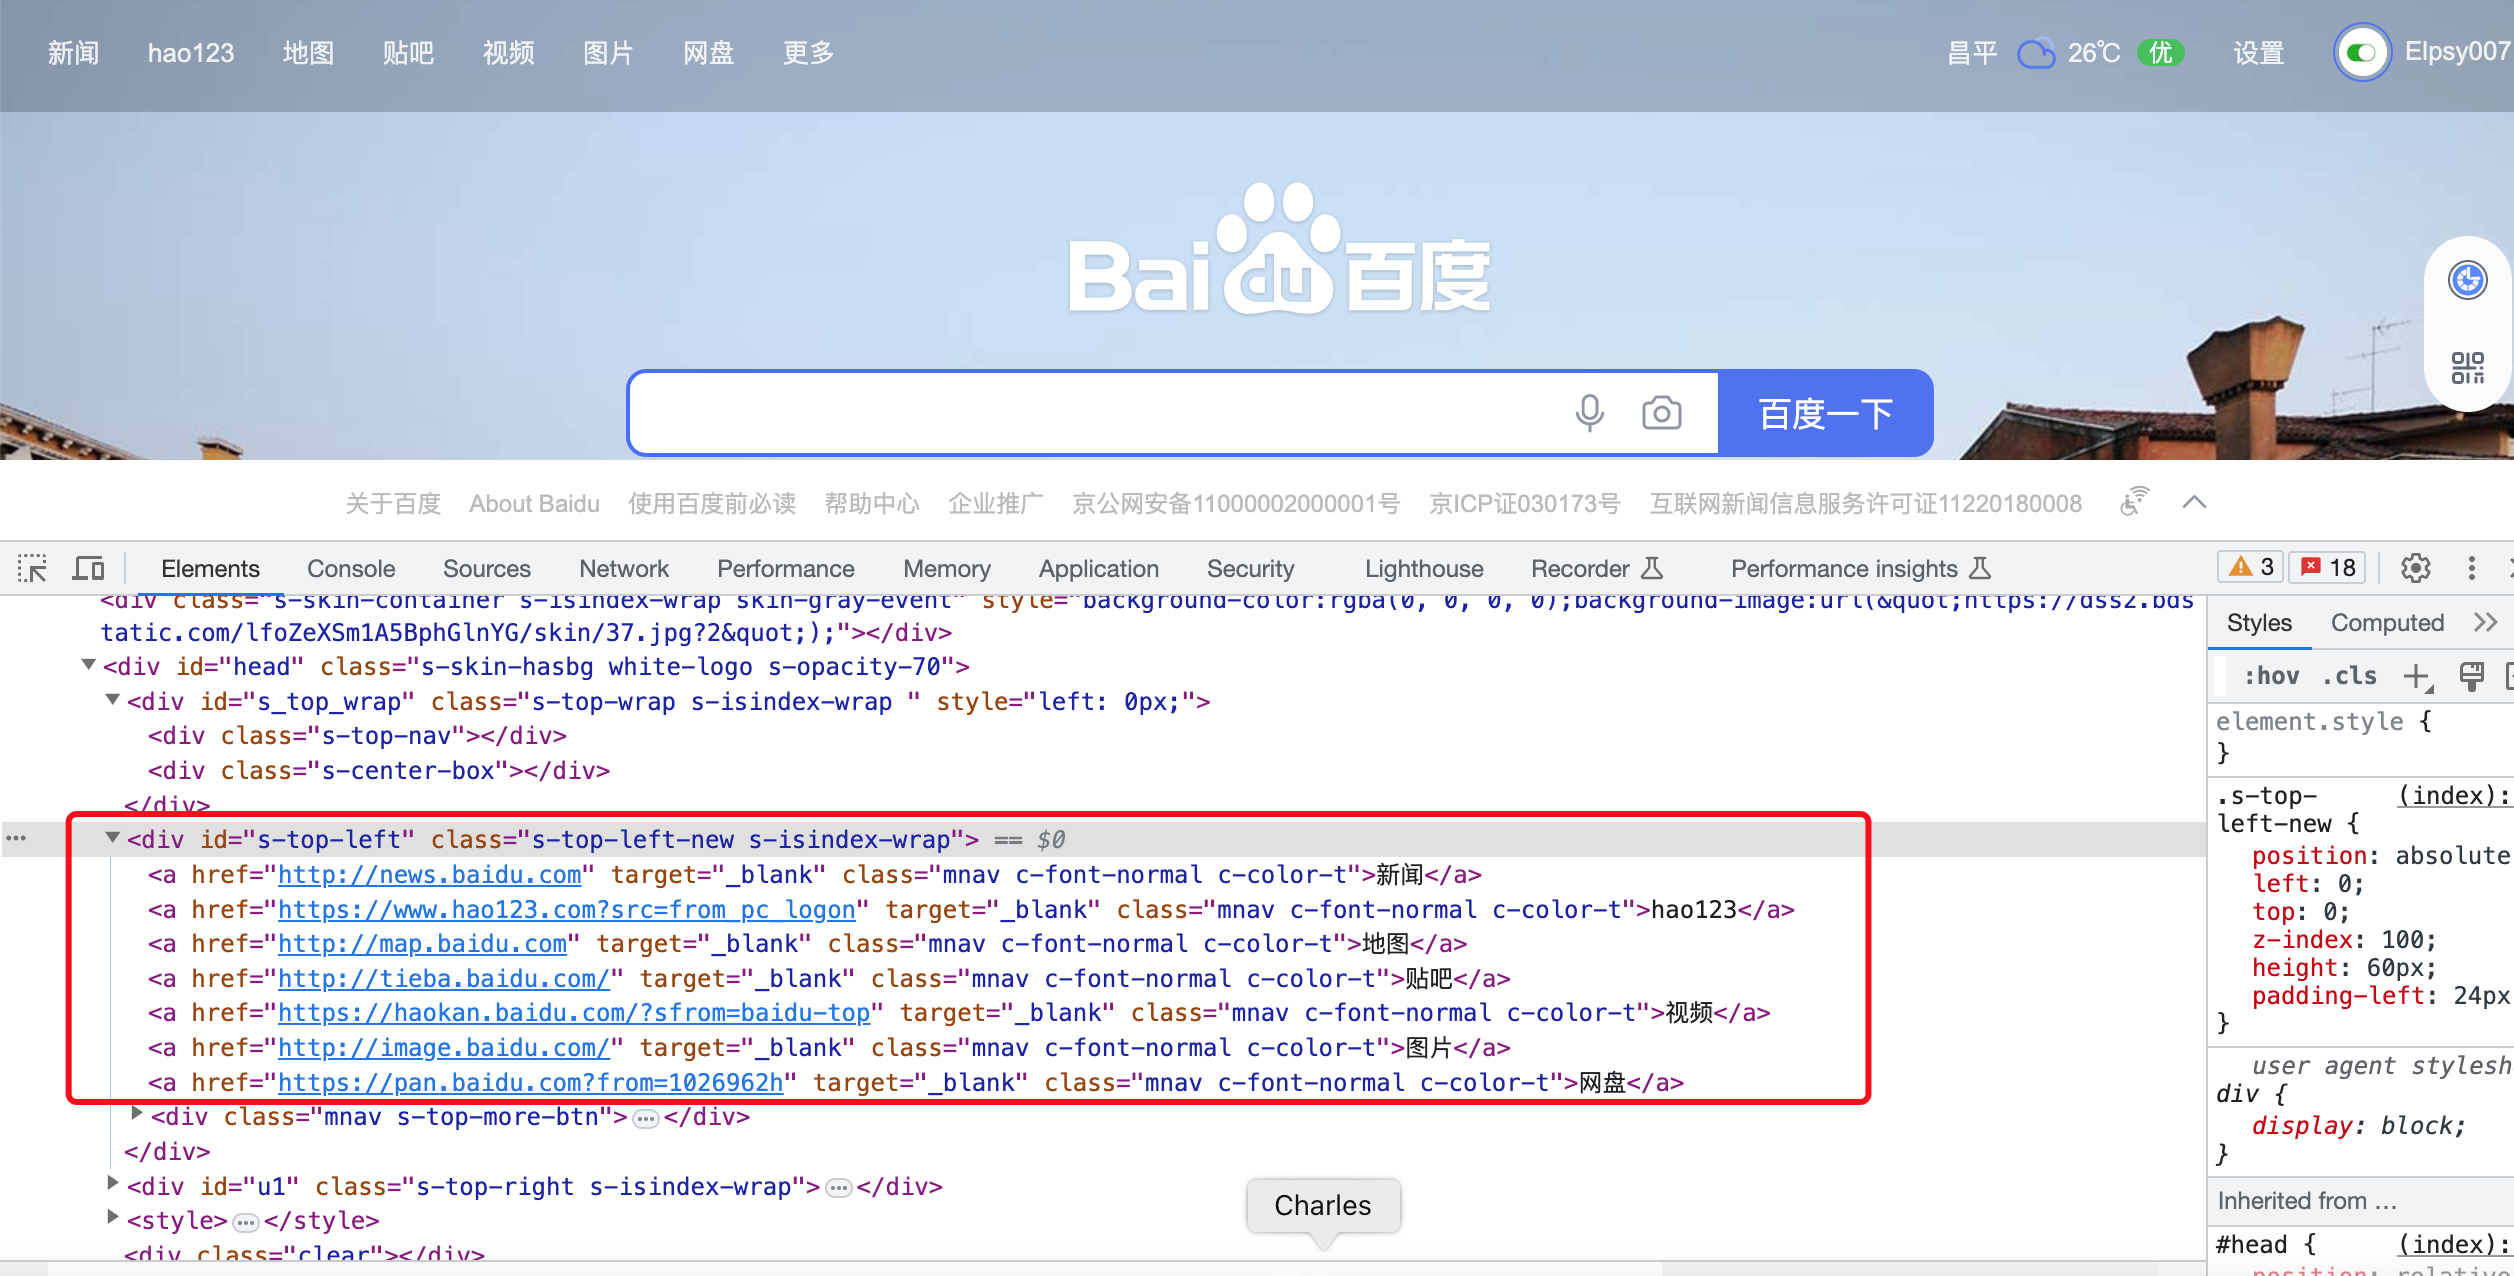2514x1276 pixels.
Task: Toggle the .cls element classes button
Action: point(2349,676)
